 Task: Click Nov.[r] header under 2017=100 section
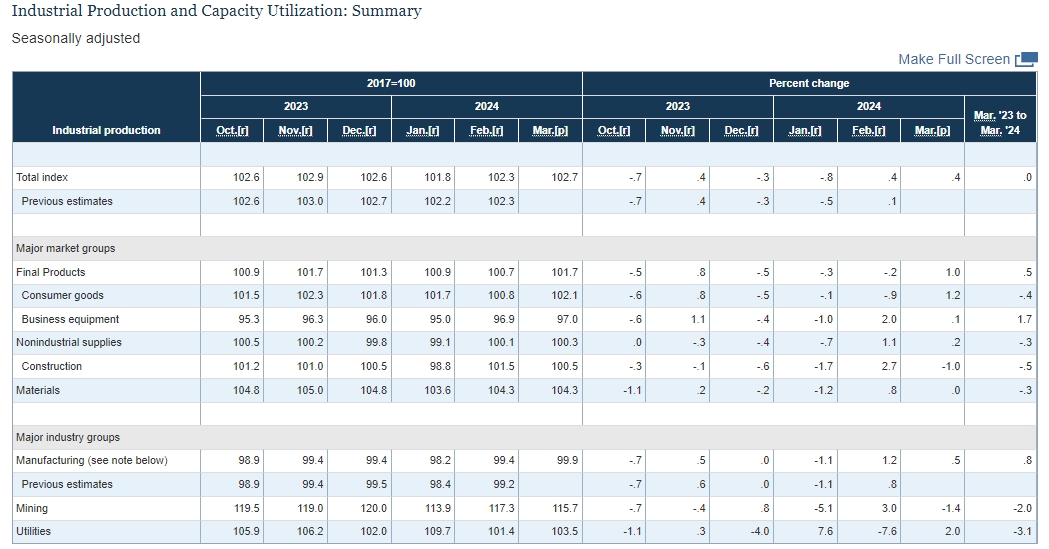click(x=296, y=131)
